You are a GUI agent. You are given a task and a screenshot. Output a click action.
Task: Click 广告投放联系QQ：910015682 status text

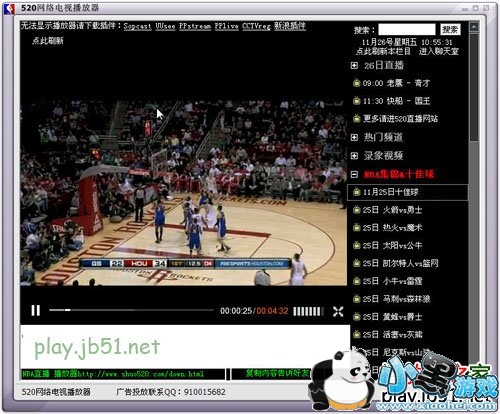click(171, 392)
